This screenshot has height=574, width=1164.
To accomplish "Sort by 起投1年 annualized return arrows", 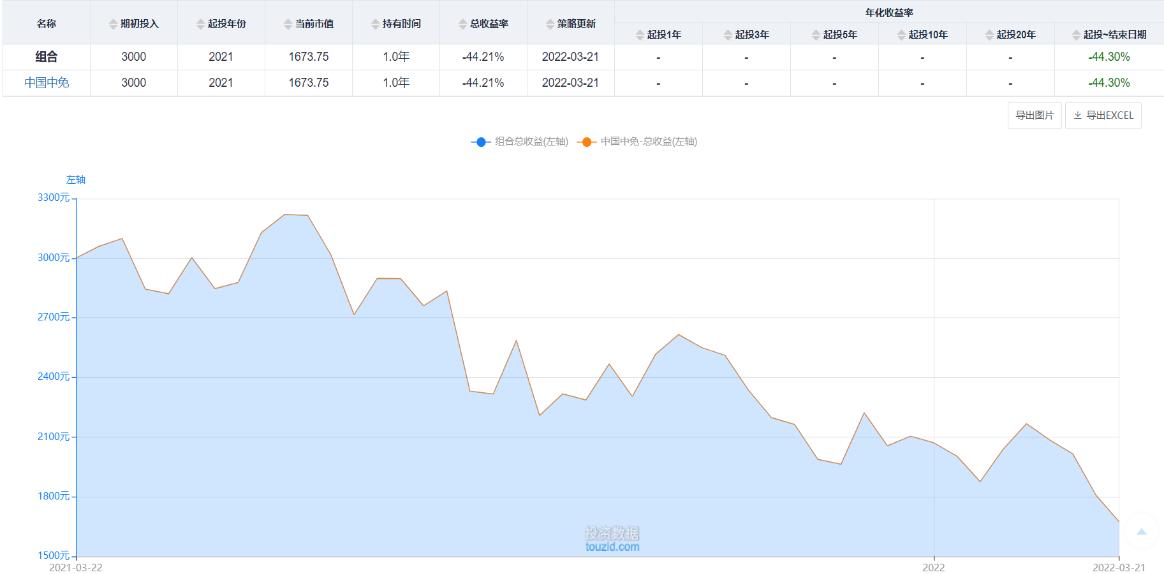I will click(640, 35).
